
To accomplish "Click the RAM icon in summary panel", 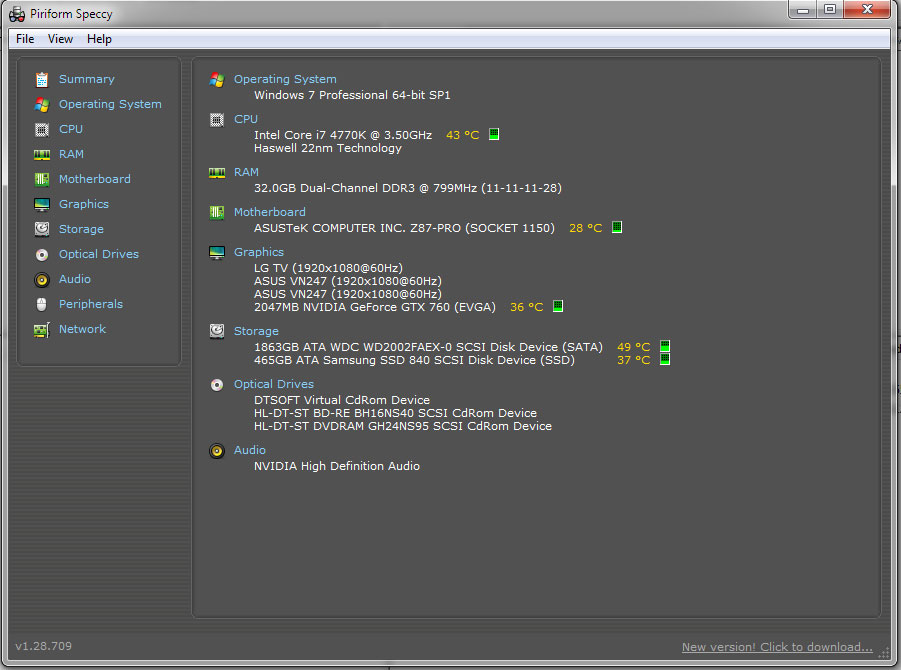I will coord(217,172).
